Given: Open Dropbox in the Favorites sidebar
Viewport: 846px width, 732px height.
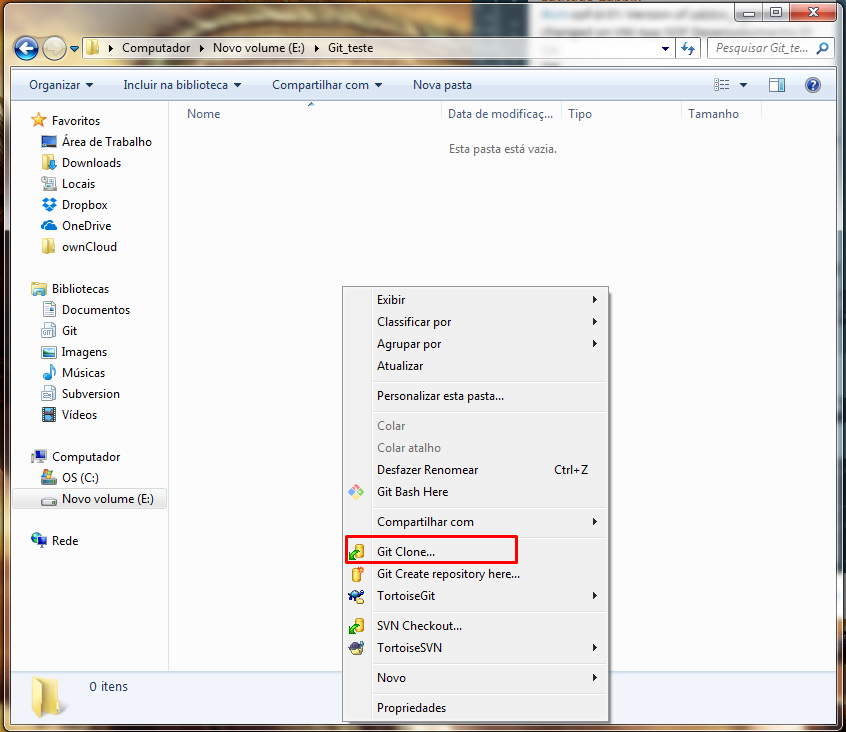Looking at the screenshot, I should point(84,205).
